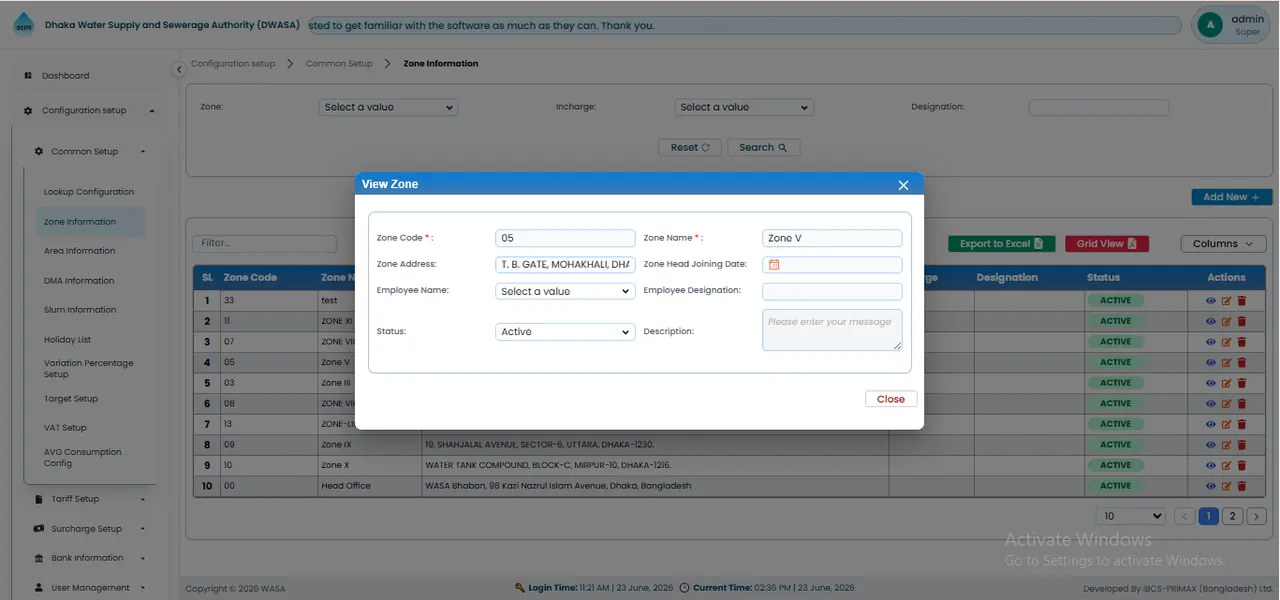The width and height of the screenshot is (1280, 600).
Task: Edit the Zone V row with the pencil icon
Action: 1227,362
